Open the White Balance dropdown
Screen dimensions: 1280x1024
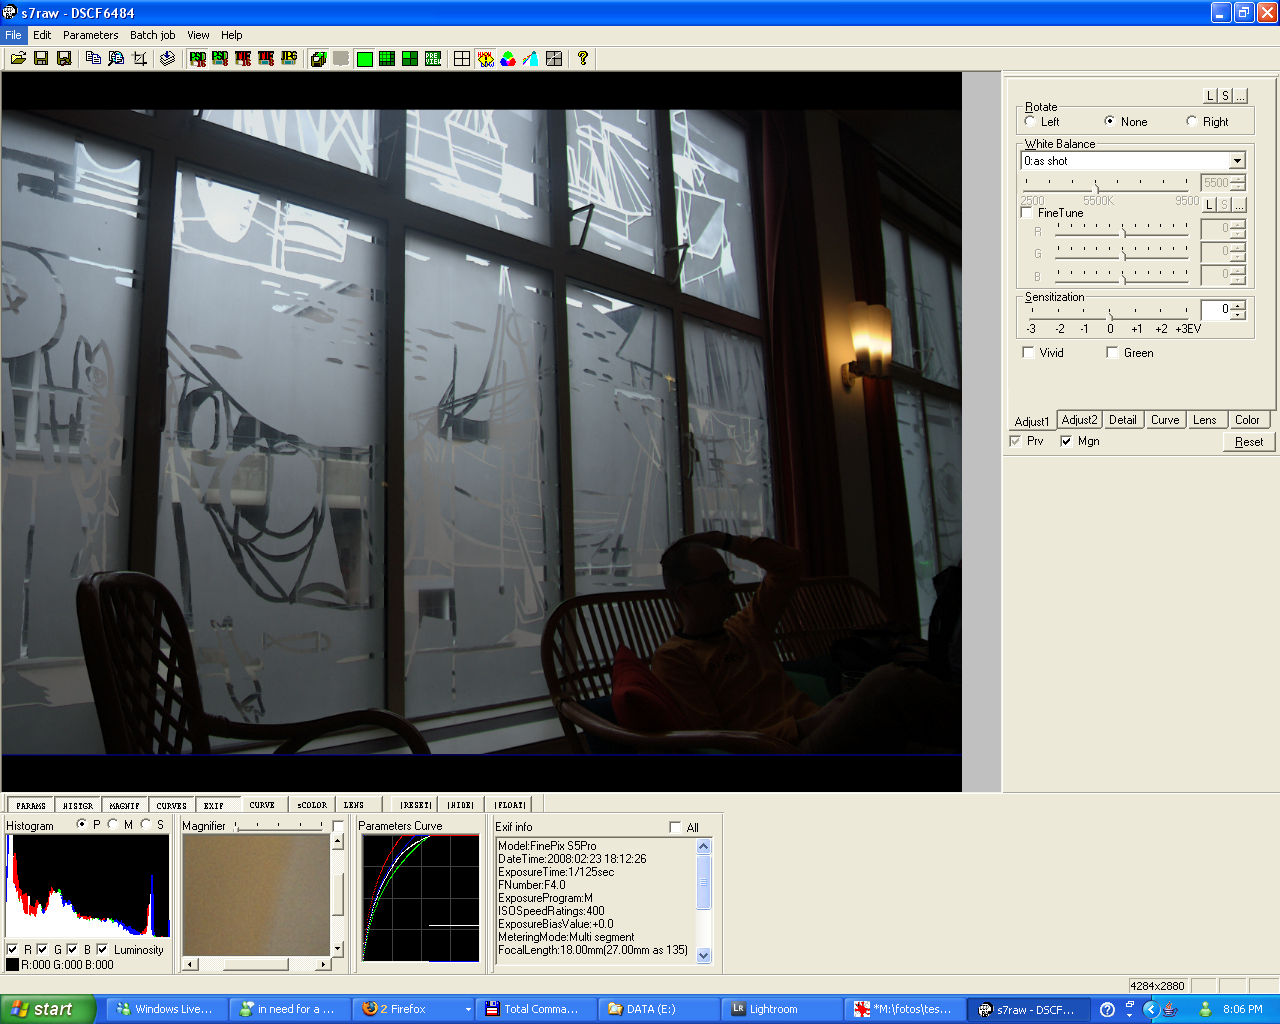pos(1237,161)
